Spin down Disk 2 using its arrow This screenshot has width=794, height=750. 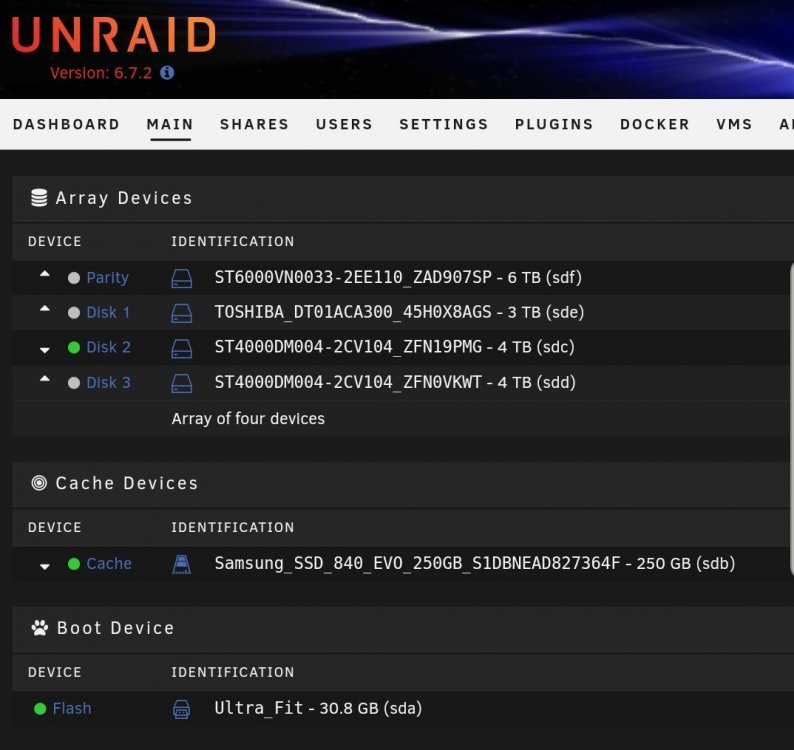point(45,350)
